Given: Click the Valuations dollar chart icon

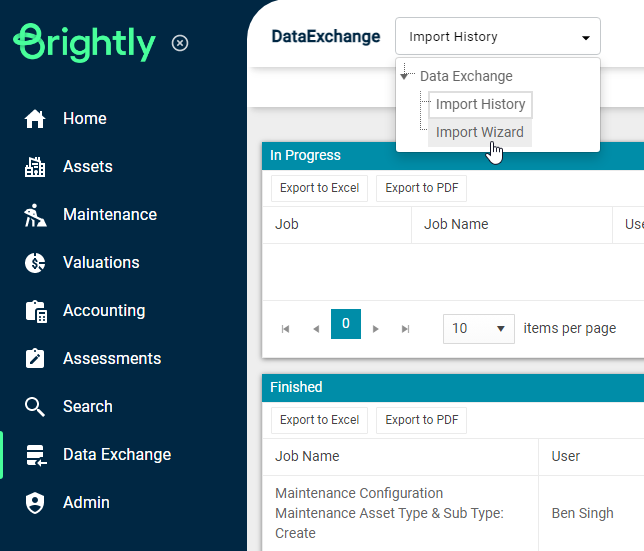Looking at the screenshot, I should (x=35, y=263).
